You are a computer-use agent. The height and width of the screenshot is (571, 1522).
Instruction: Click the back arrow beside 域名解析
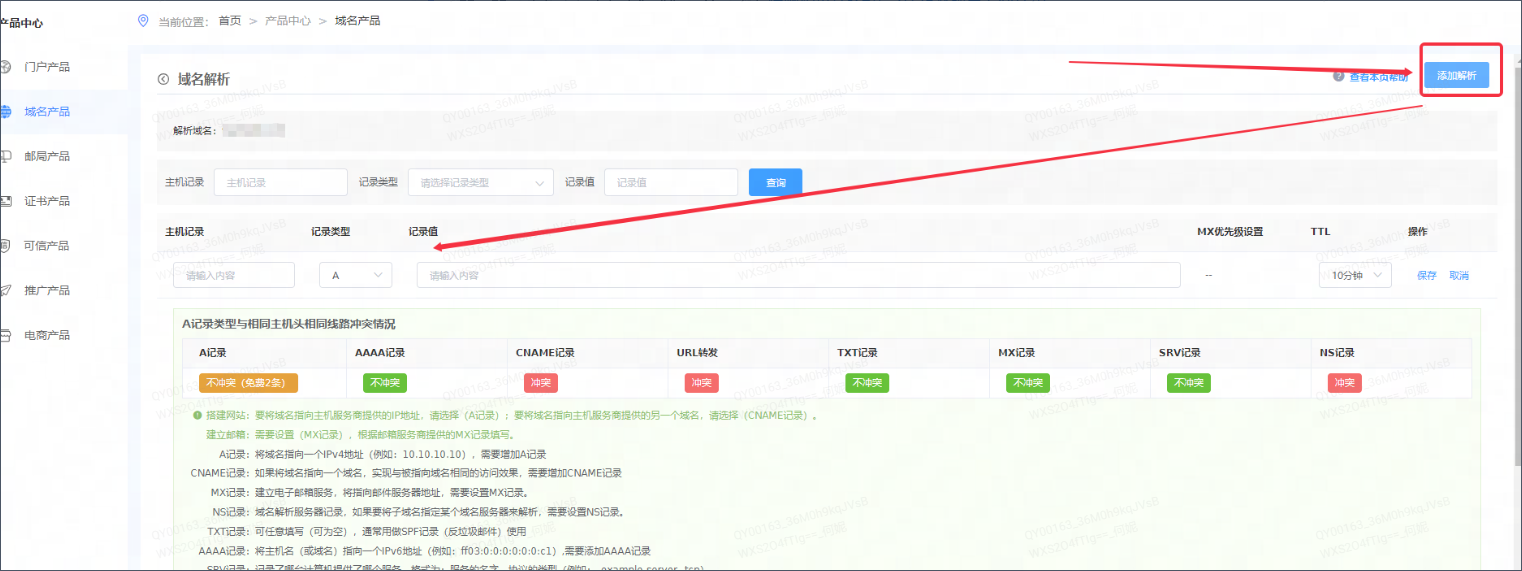coord(163,80)
